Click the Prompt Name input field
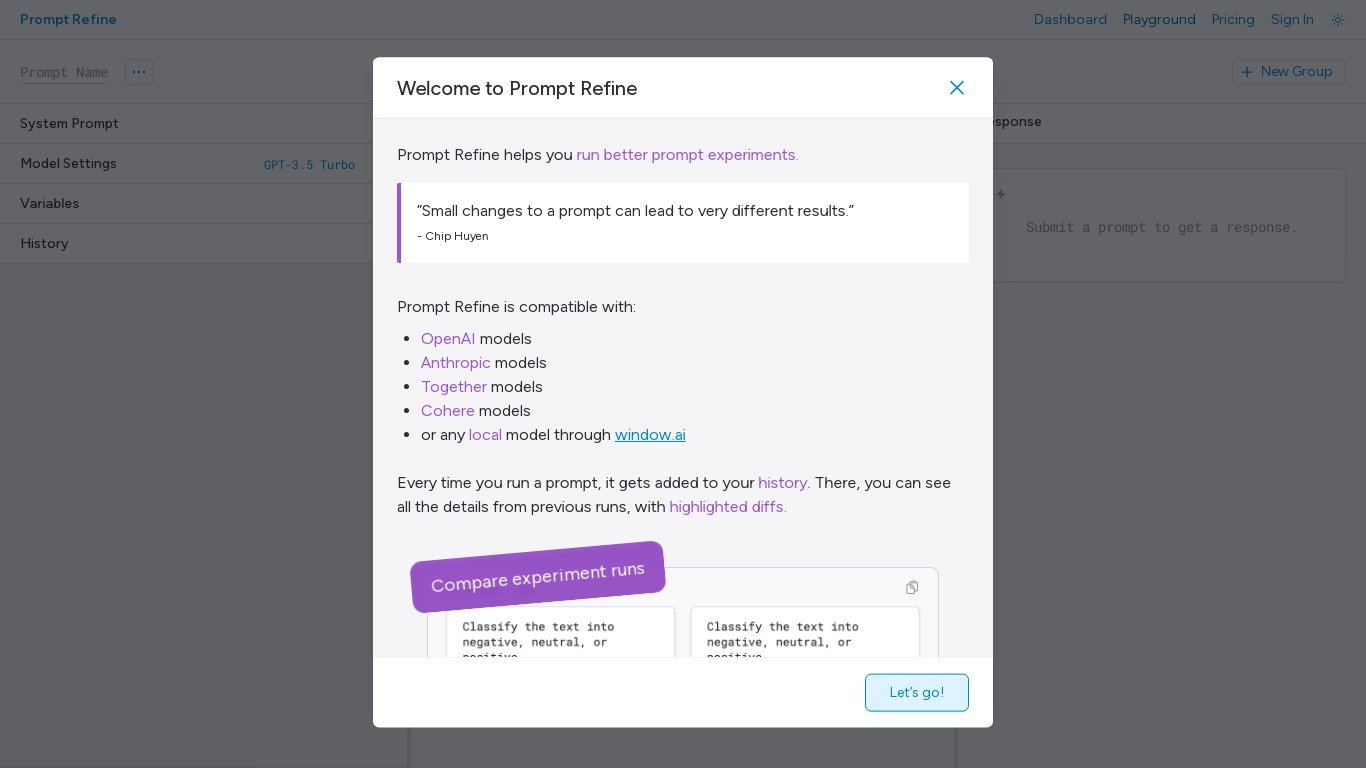 click(64, 72)
